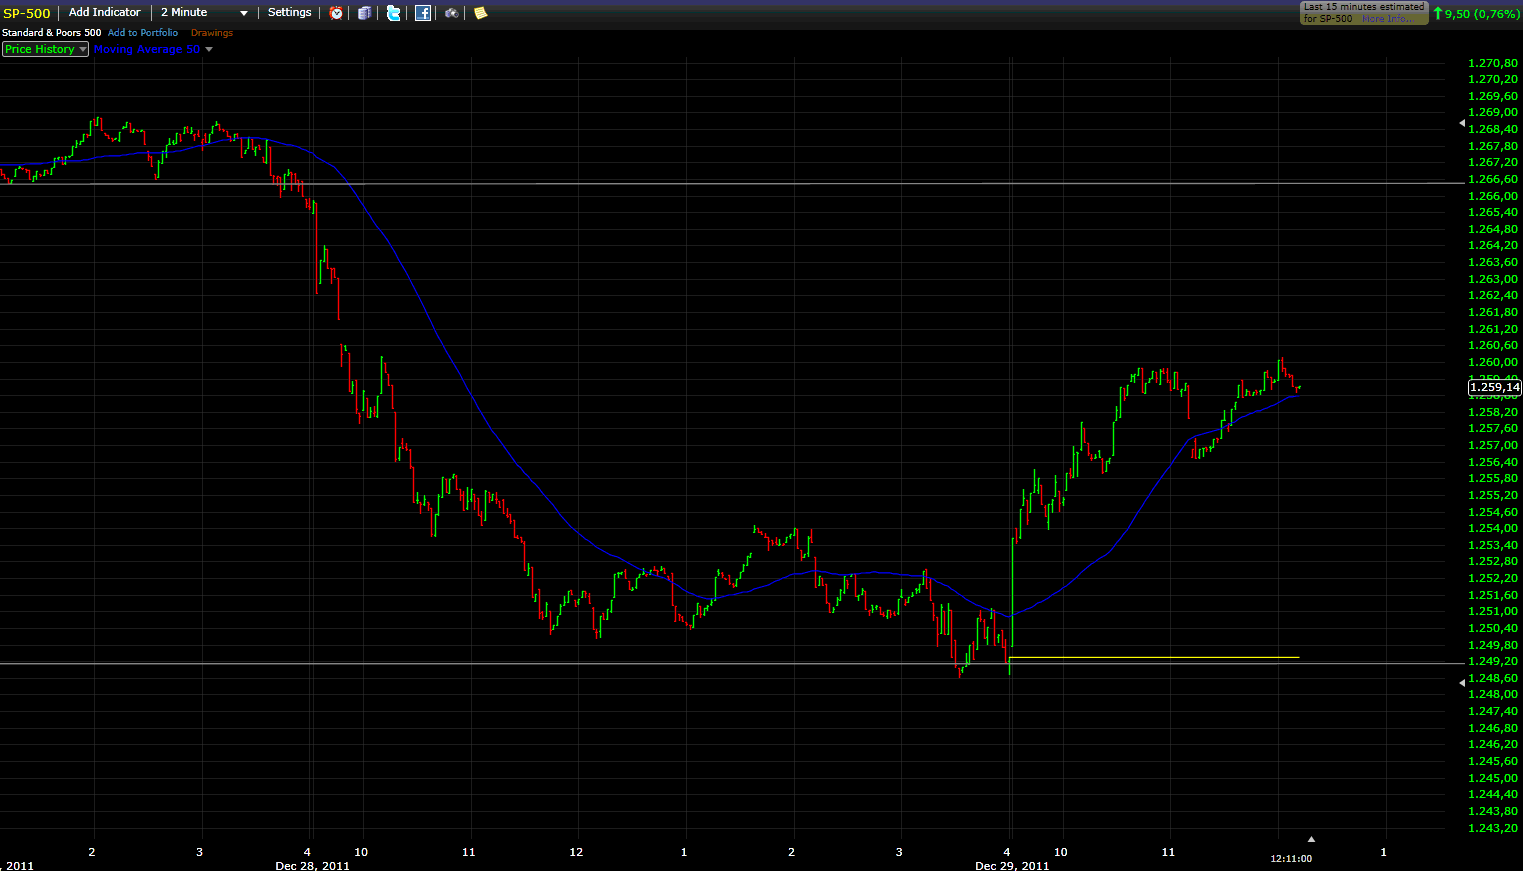Click the stacked documents icon in toolbar
1523x871 pixels.
coord(365,13)
